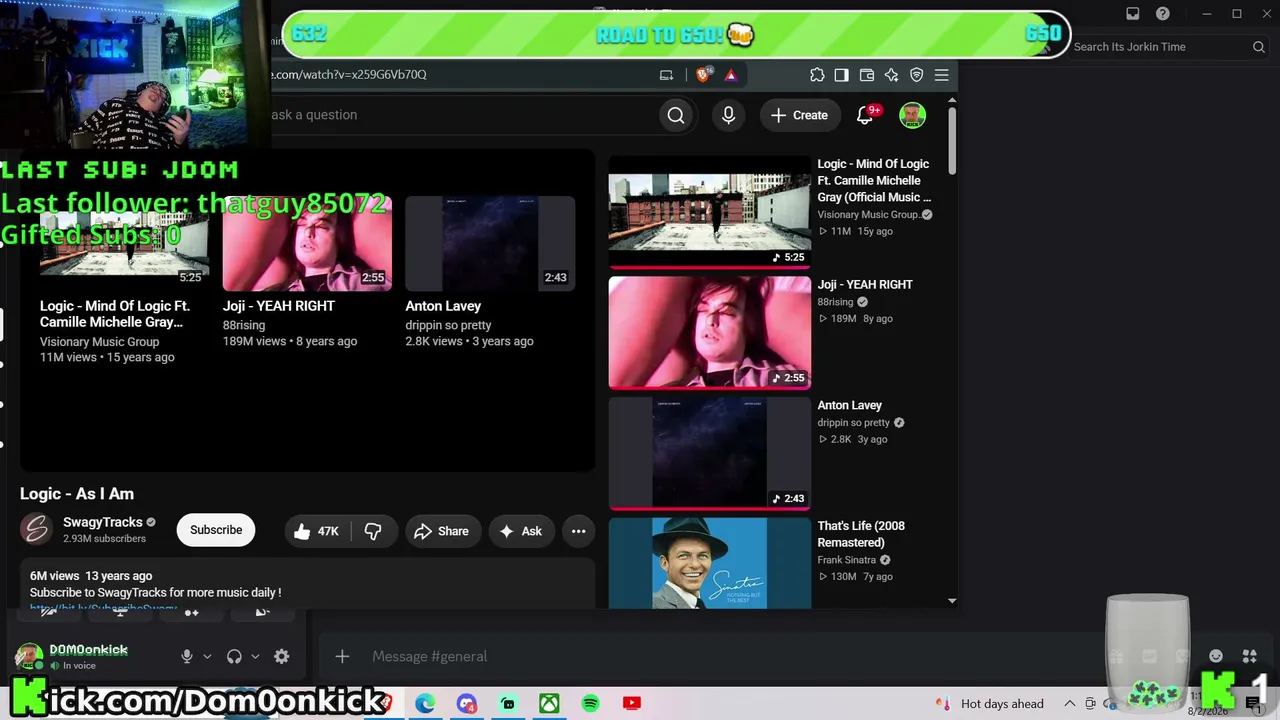Viewport: 1280px width, 720px height.
Task: Open the browser extensions puzzle icon
Action: click(817, 75)
